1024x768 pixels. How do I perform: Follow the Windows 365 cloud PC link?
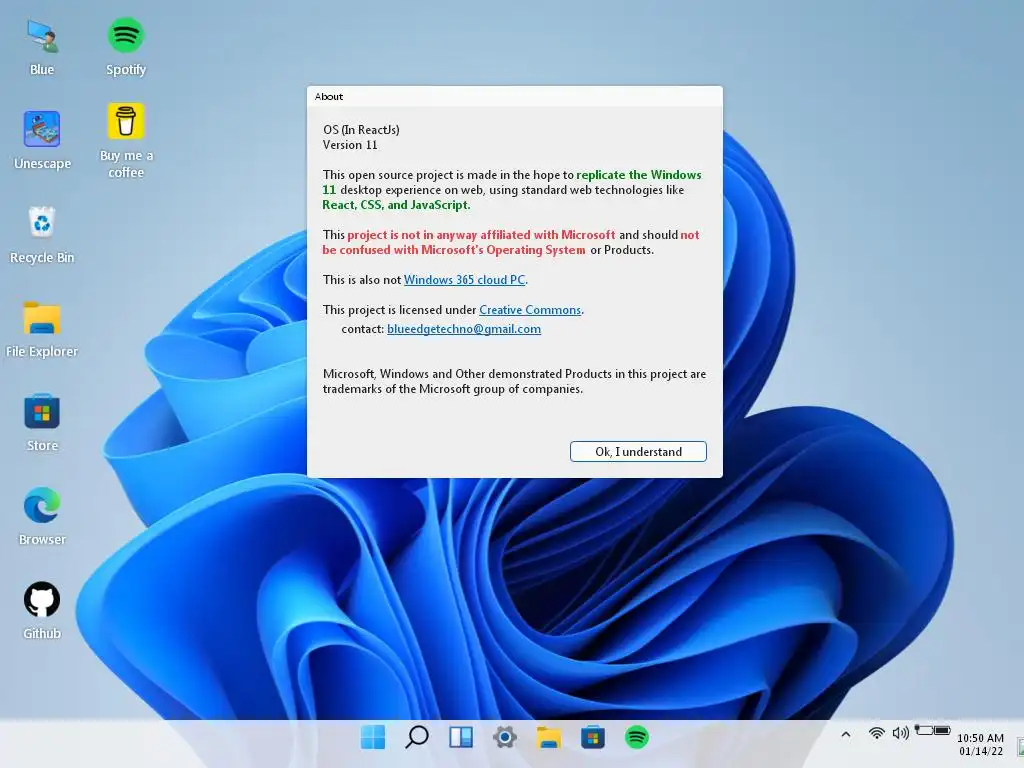click(x=464, y=280)
